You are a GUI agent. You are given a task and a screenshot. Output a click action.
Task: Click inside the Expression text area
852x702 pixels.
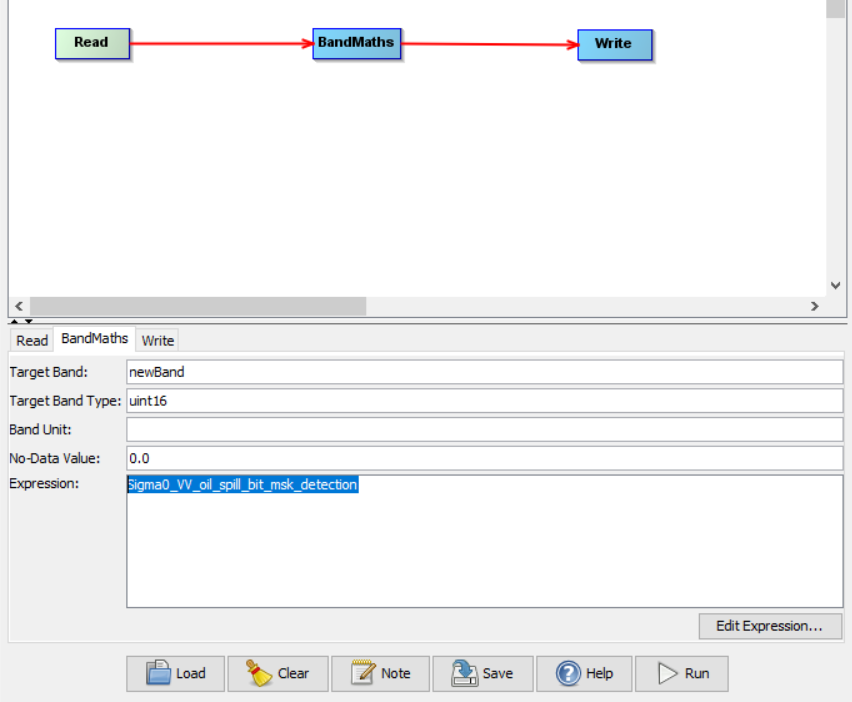pyautogui.click(x=484, y=550)
